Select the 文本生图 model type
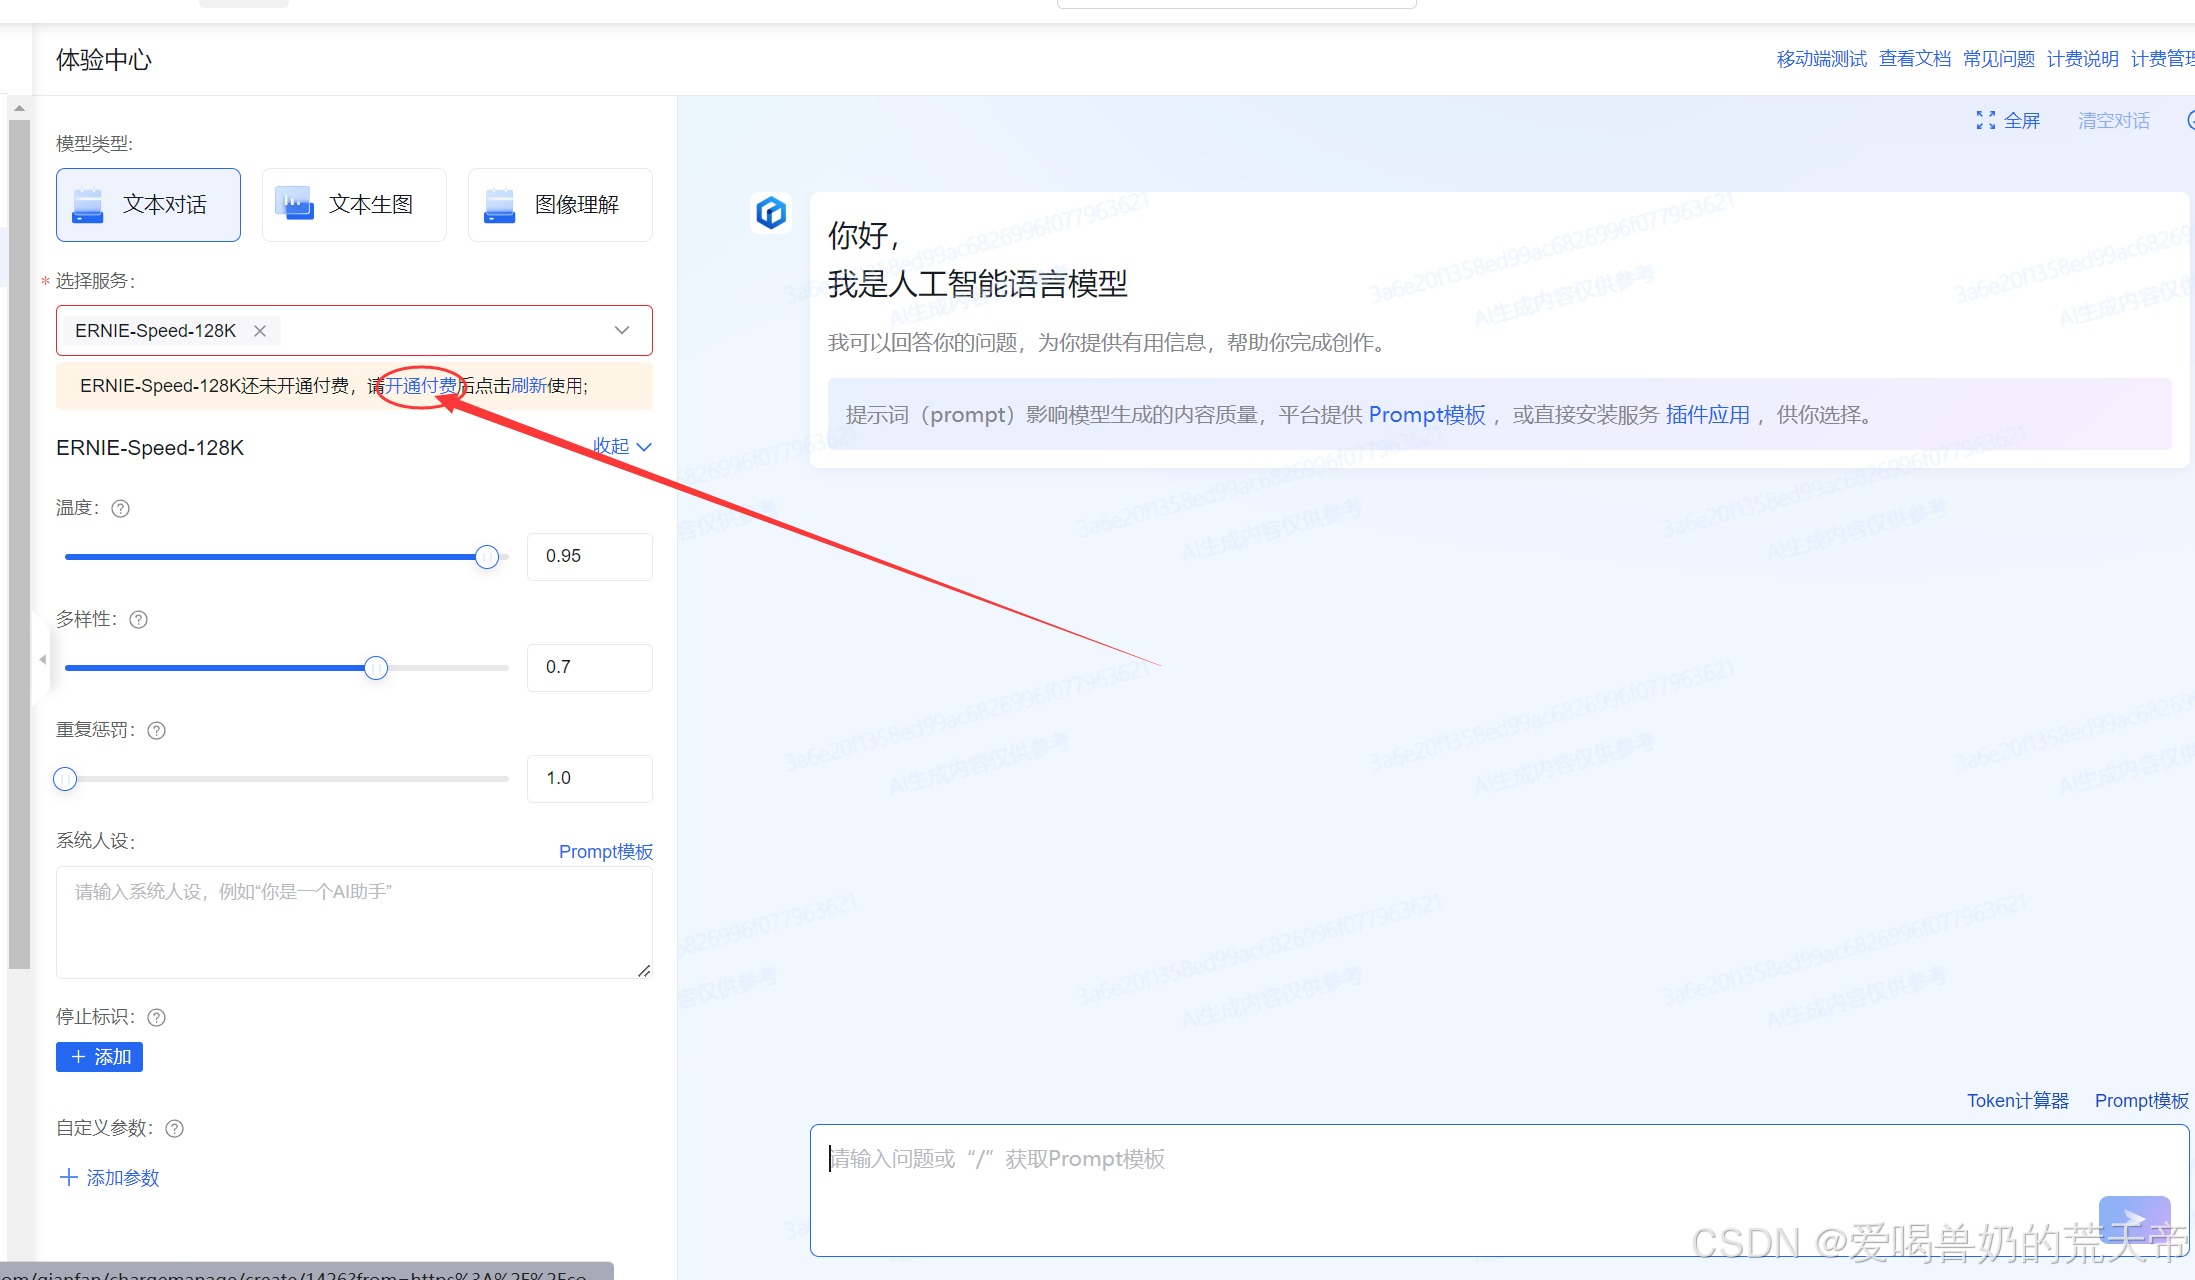 pos(354,205)
